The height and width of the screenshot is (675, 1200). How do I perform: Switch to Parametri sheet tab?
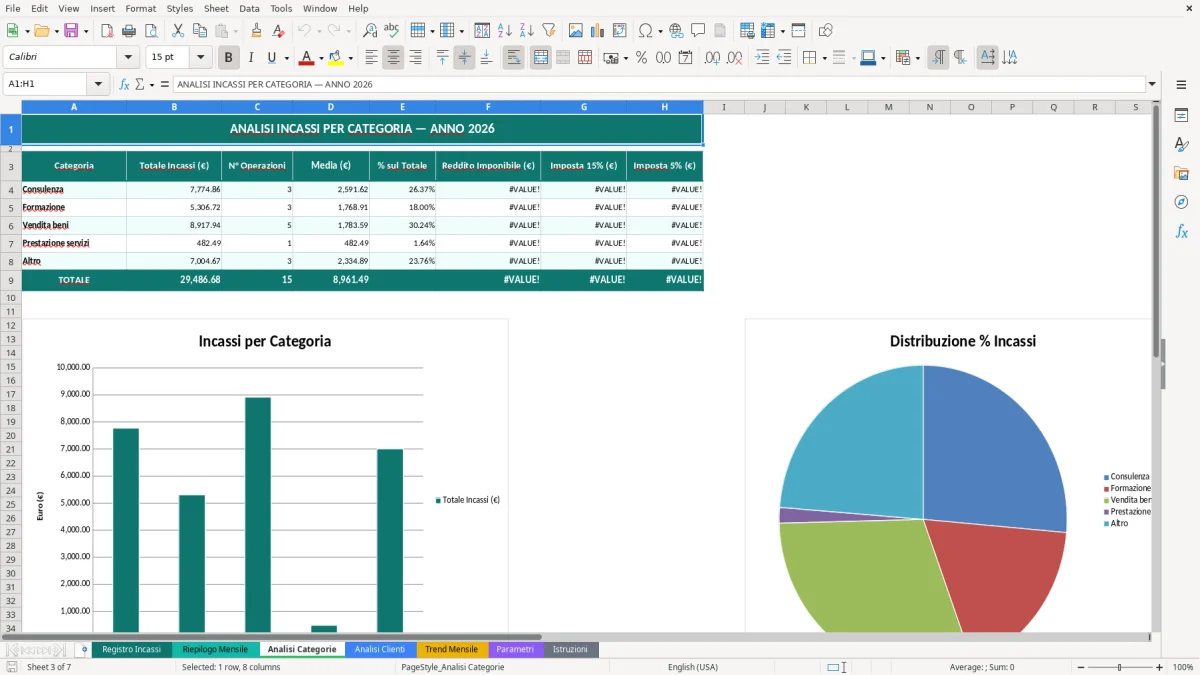pos(515,650)
